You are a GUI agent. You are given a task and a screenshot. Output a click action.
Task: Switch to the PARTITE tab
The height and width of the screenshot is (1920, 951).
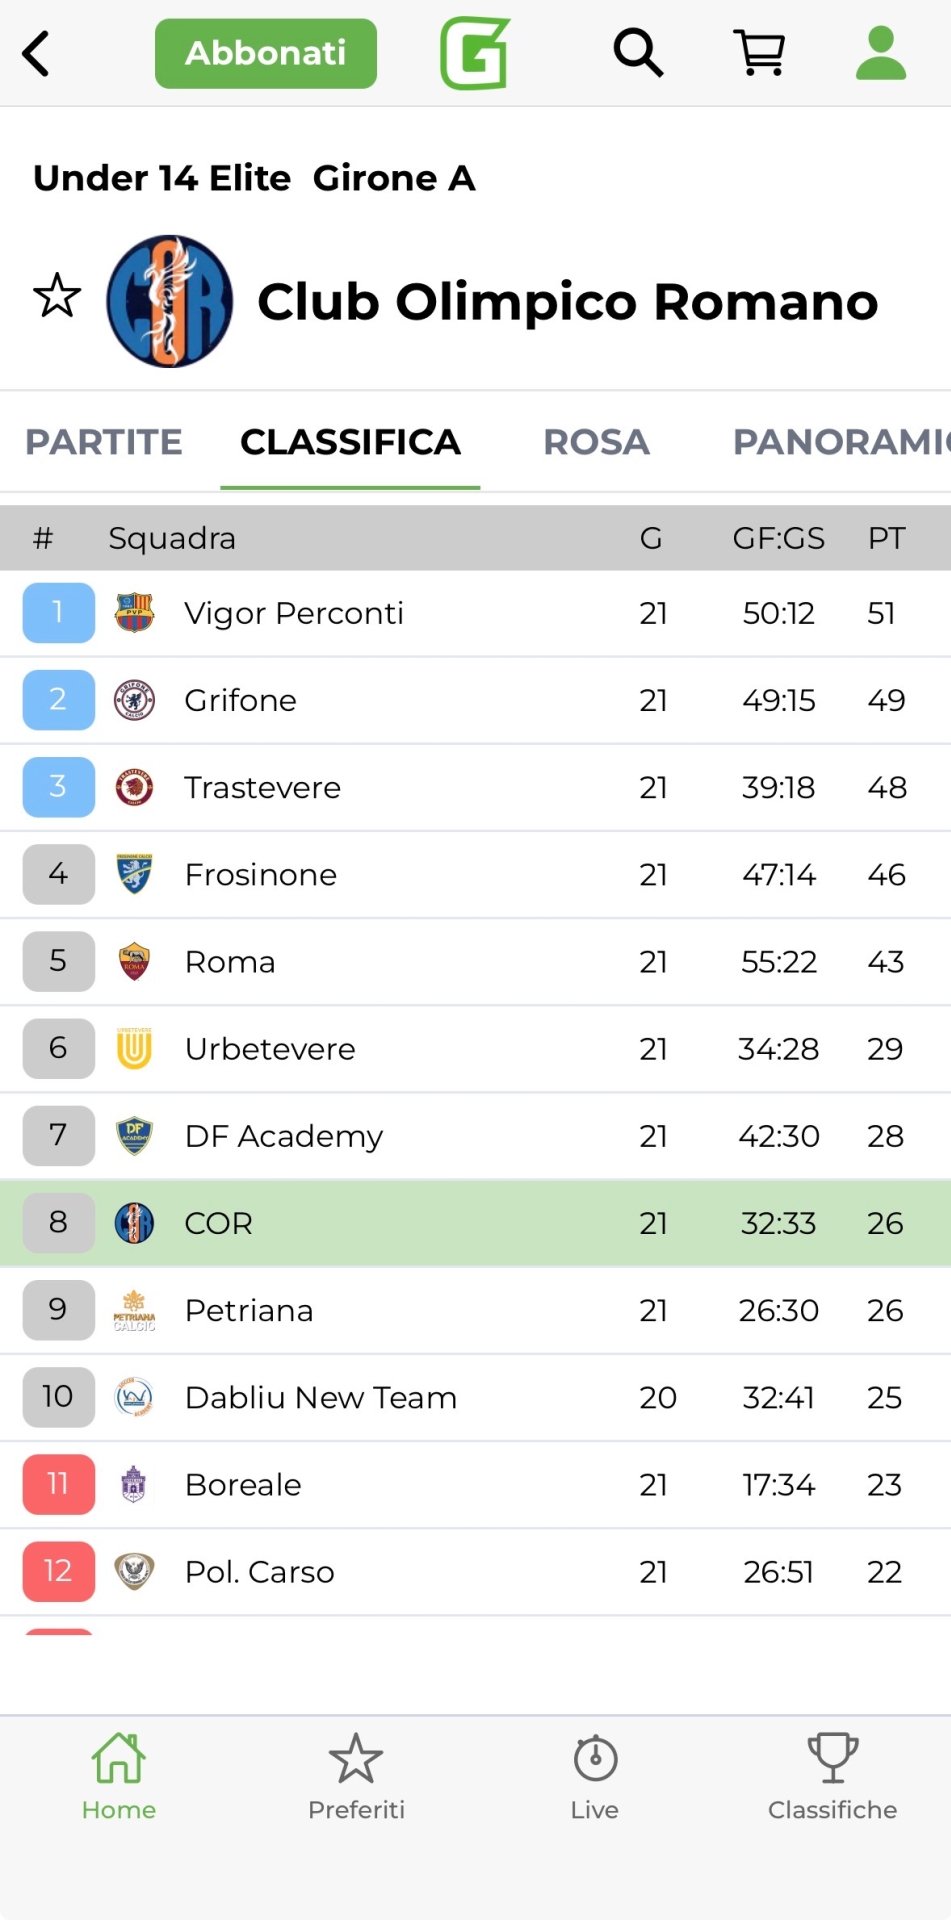(x=104, y=442)
